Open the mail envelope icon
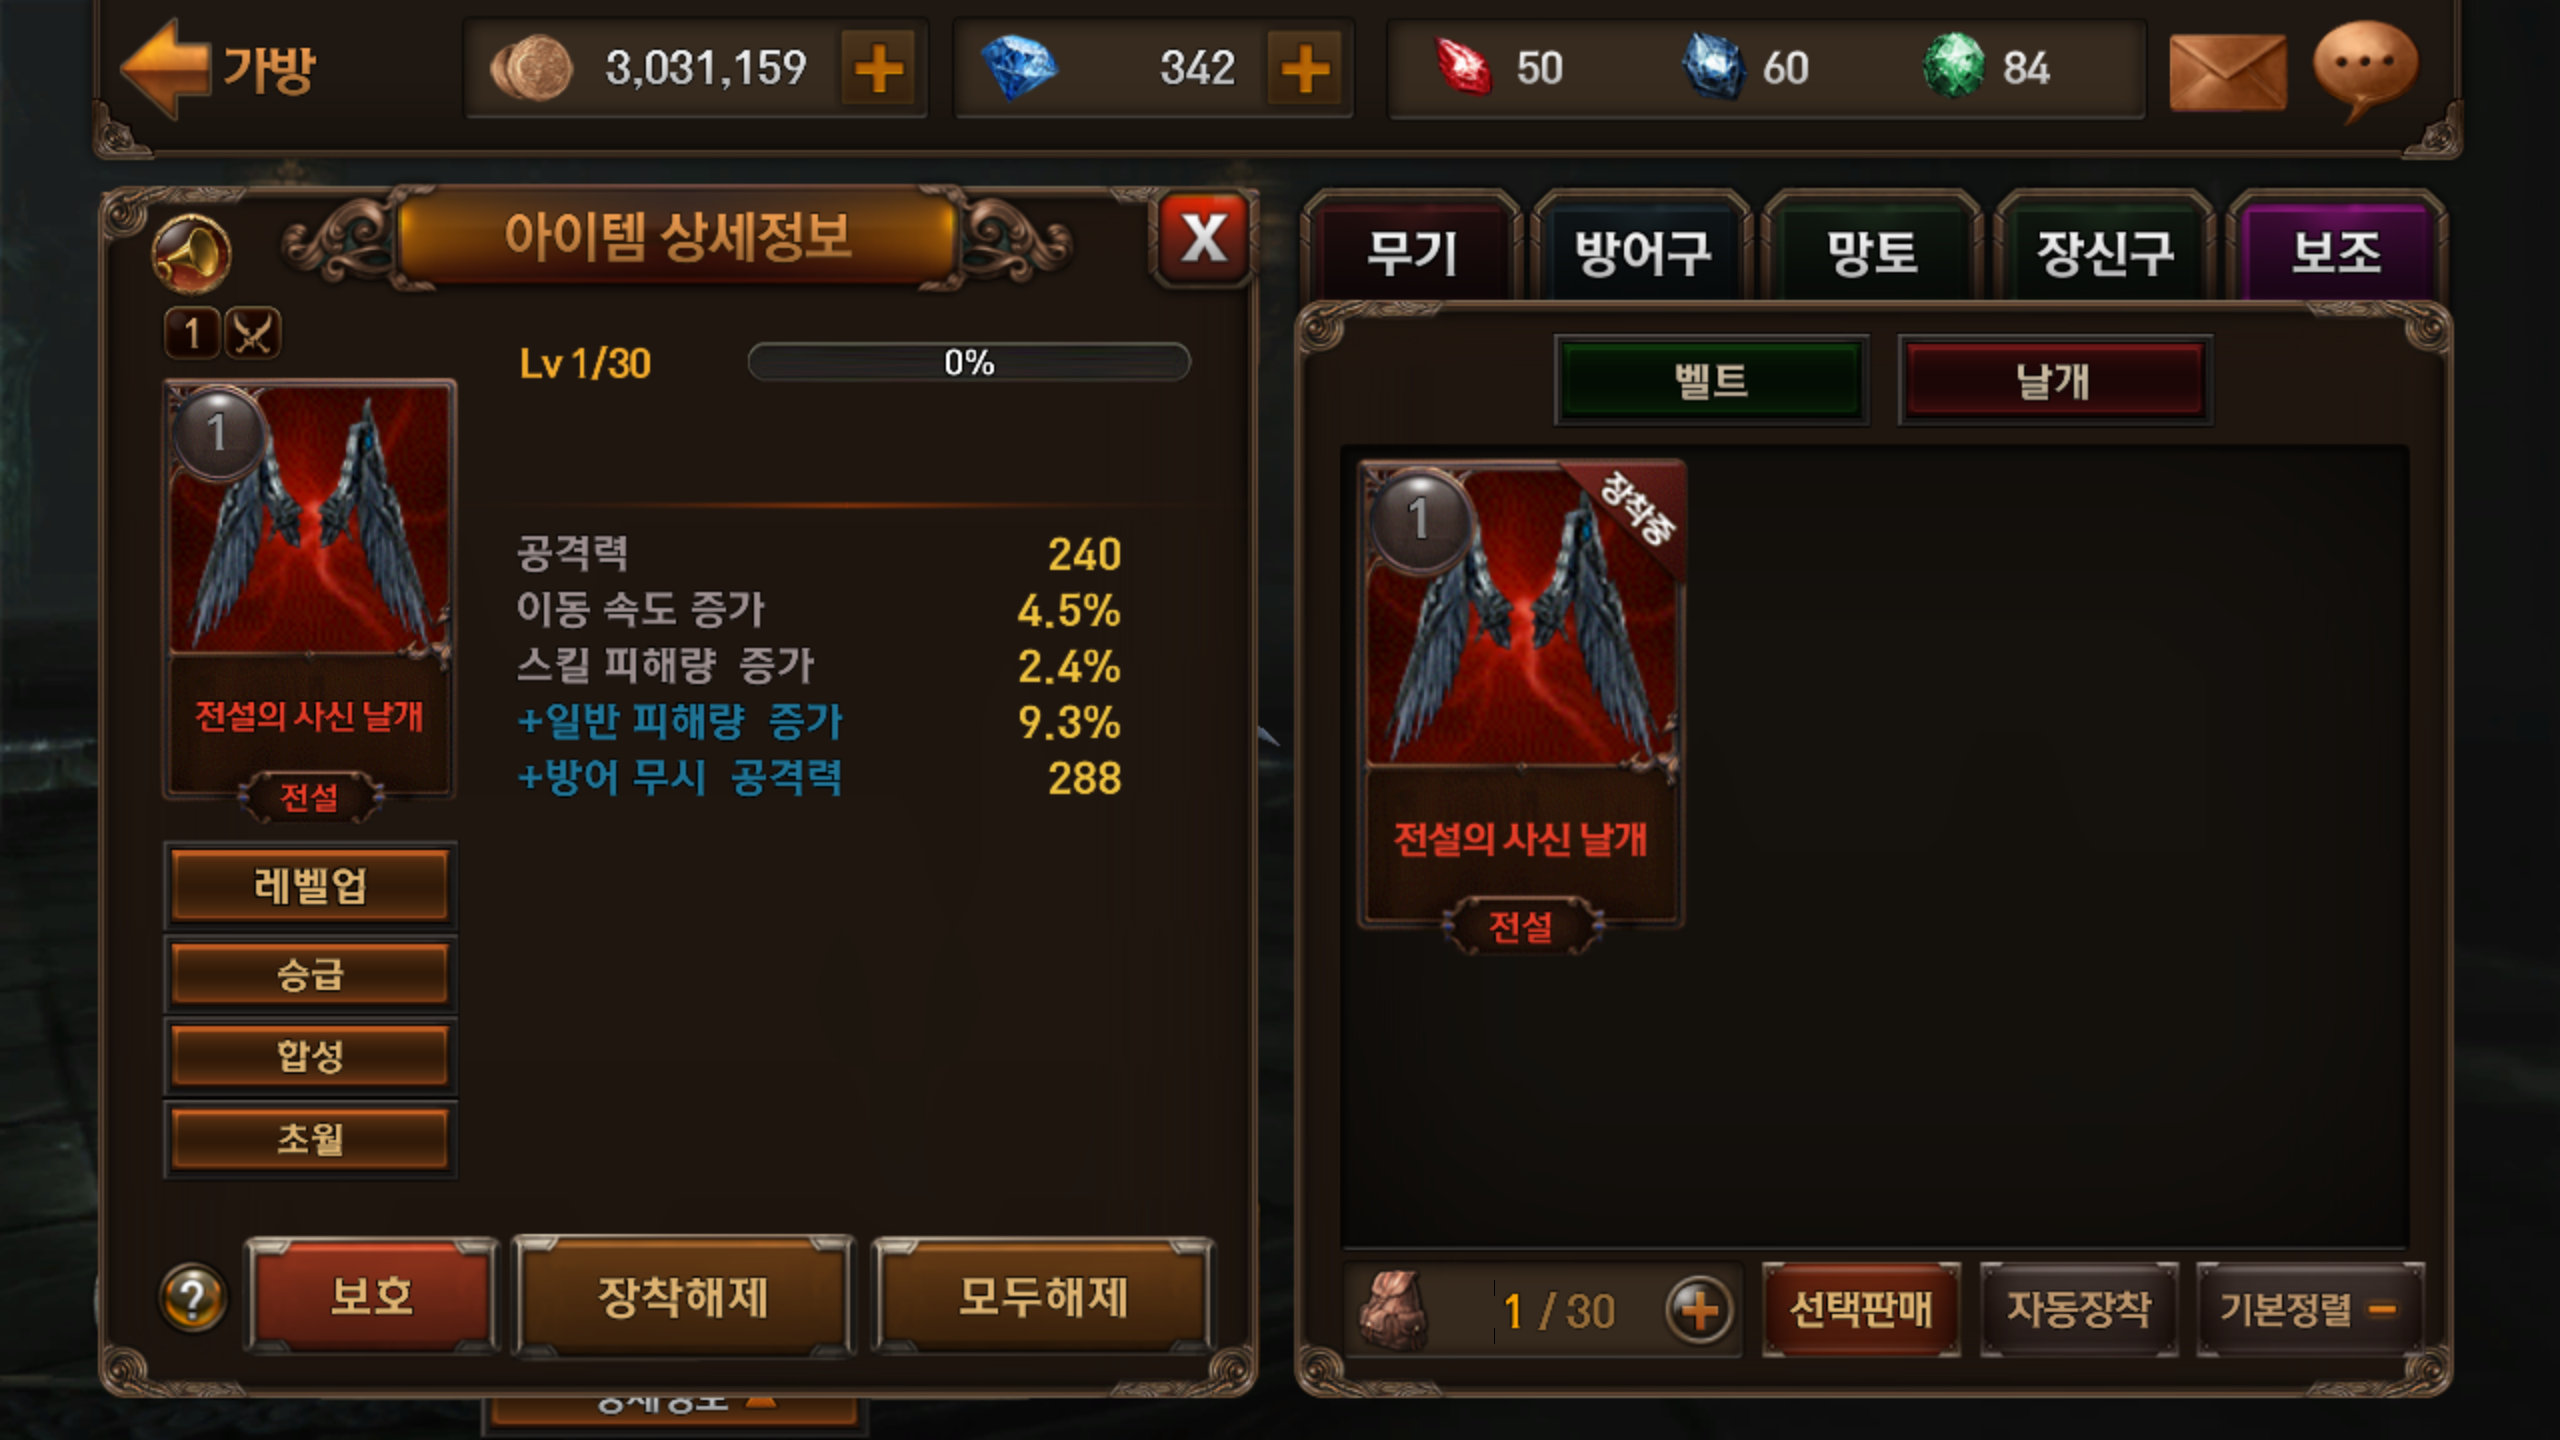 2227,70
